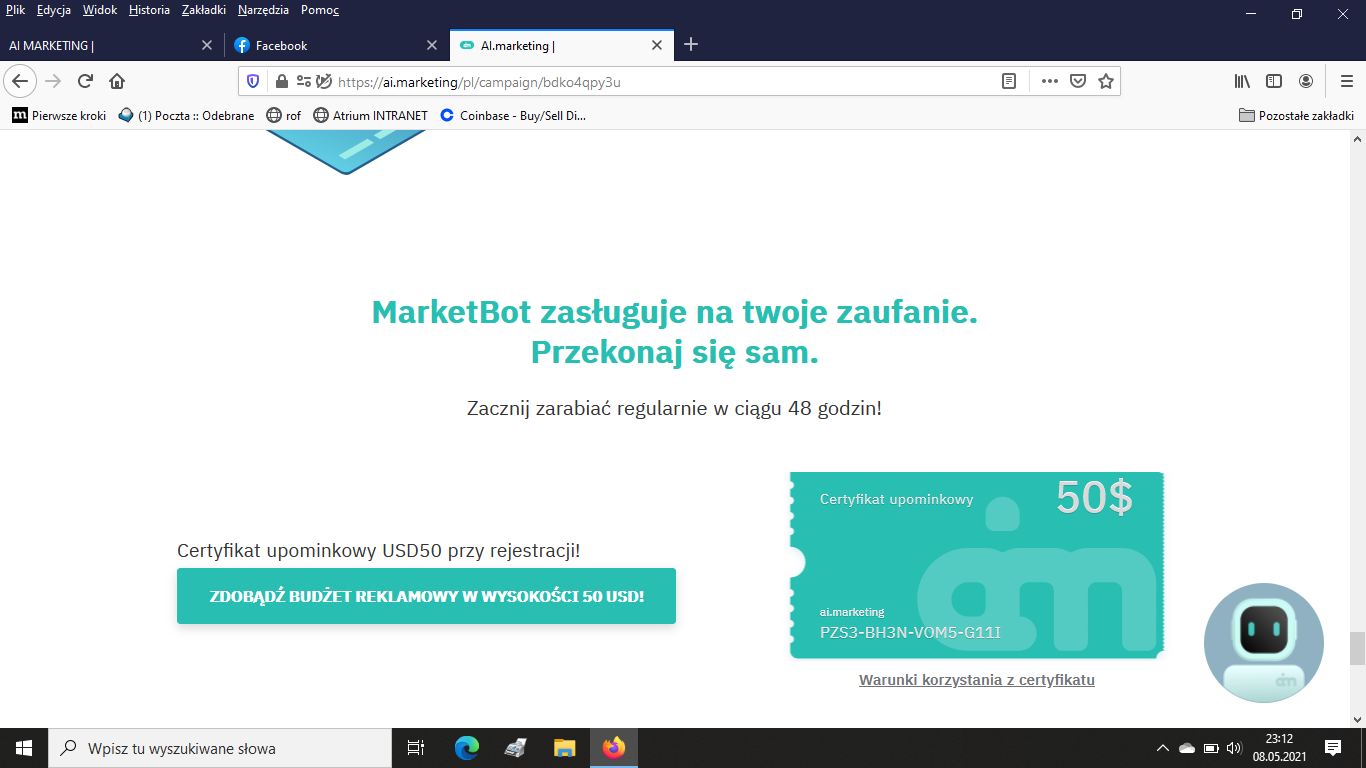Open the Narzędzia menu
This screenshot has height=768, width=1366.
click(263, 10)
